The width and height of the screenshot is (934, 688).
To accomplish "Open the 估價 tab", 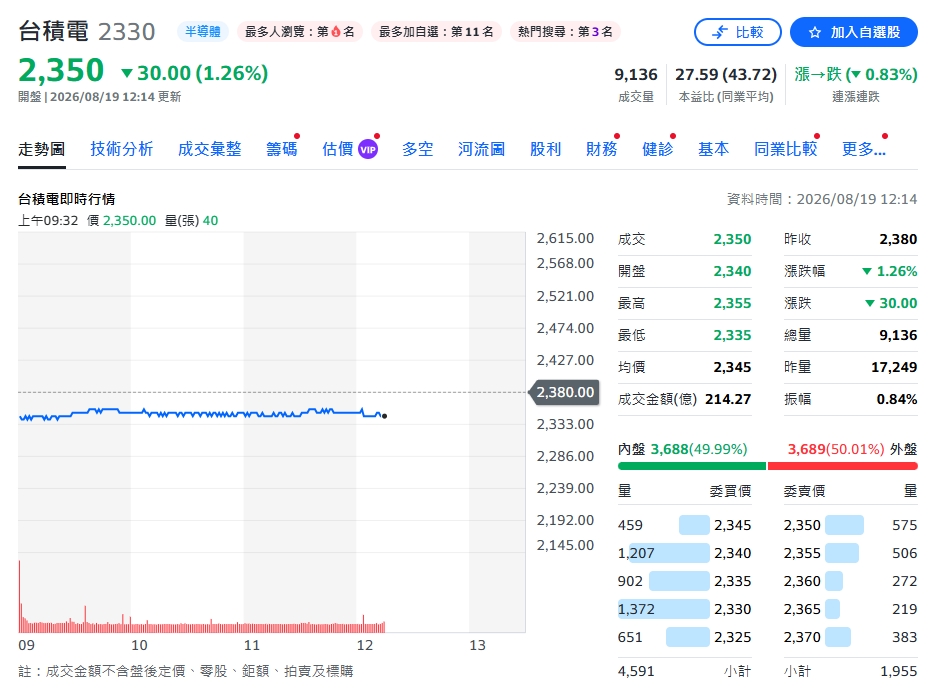I will pos(338,149).
